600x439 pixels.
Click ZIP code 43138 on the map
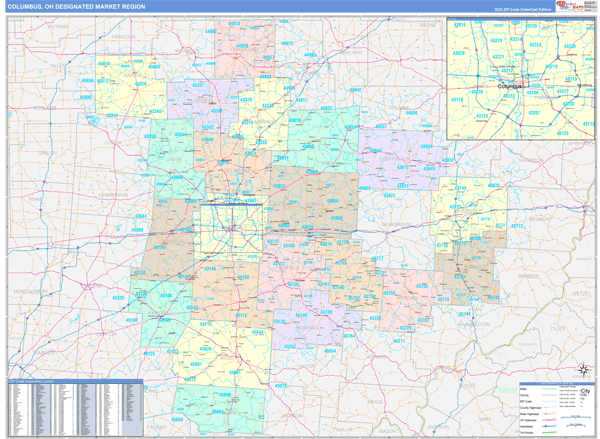(326, 312)
